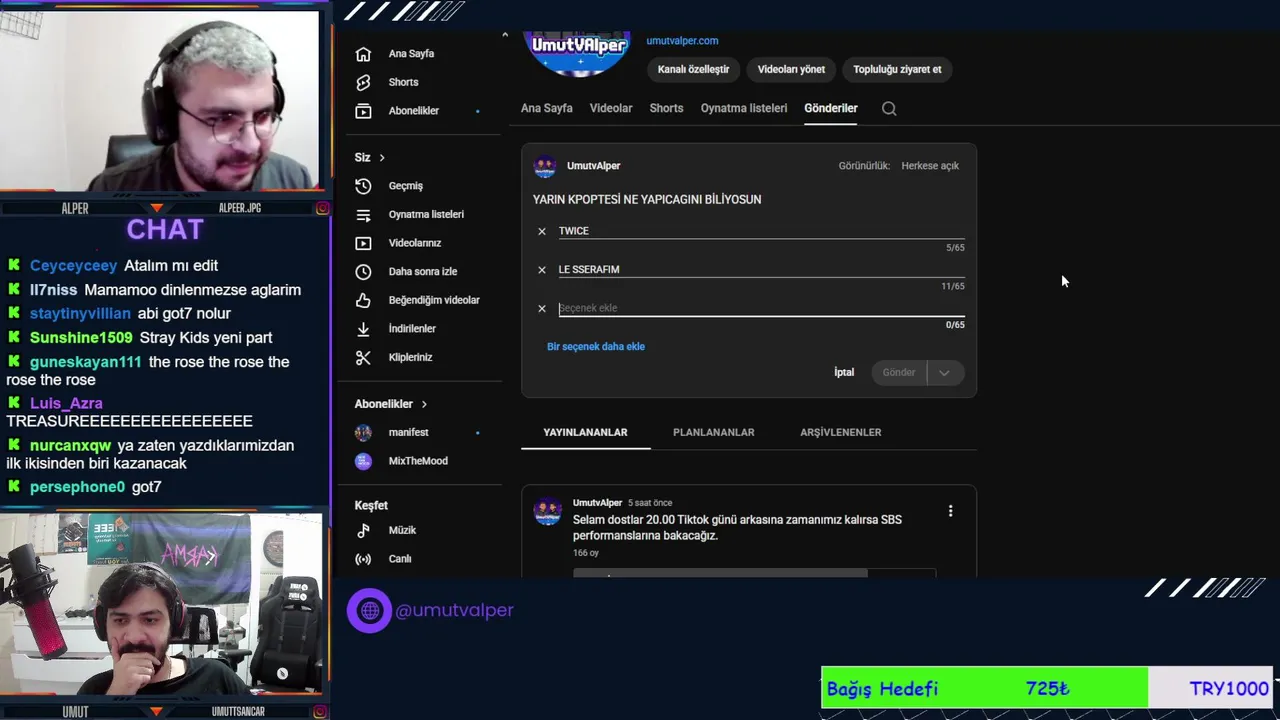This screenshot has height=720, width=1280.
Task: Open the umutvalper.com link
Action: [682, 41]
